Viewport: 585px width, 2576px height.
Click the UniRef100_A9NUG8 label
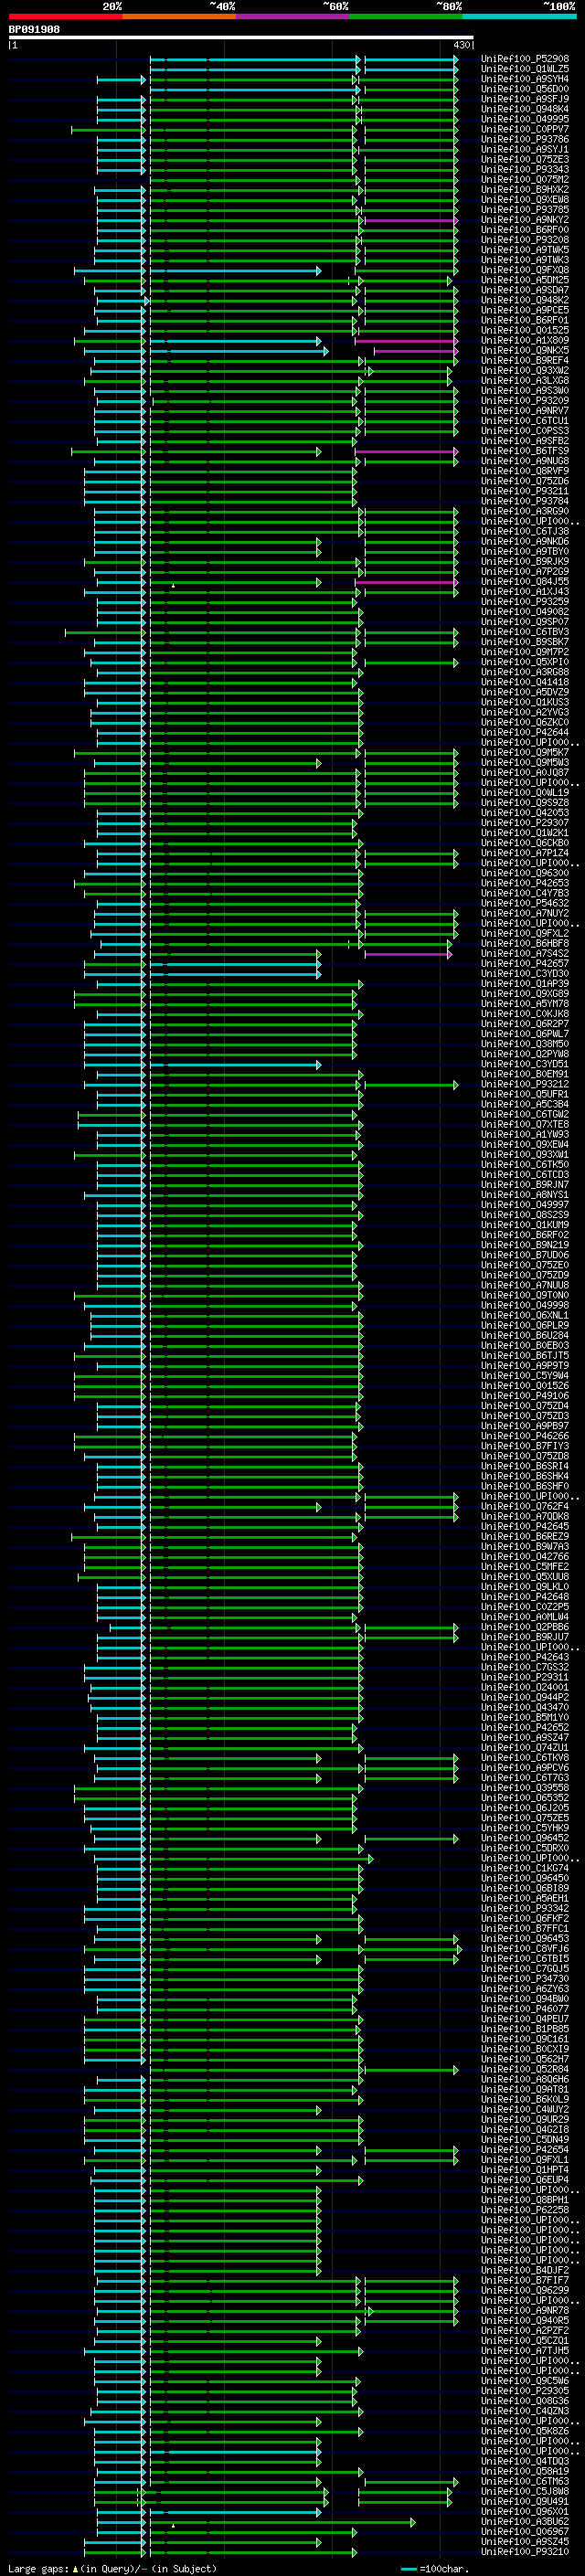[x=525, y=461]
